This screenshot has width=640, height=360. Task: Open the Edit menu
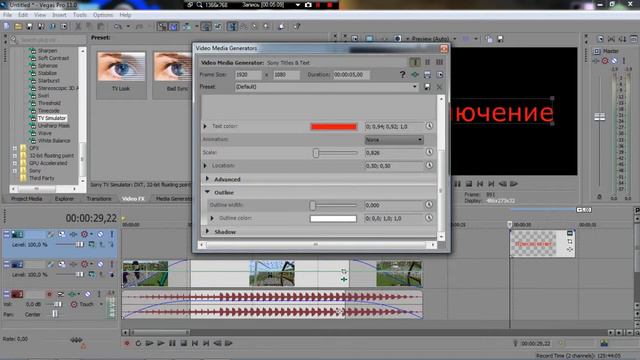pos(23,15)
